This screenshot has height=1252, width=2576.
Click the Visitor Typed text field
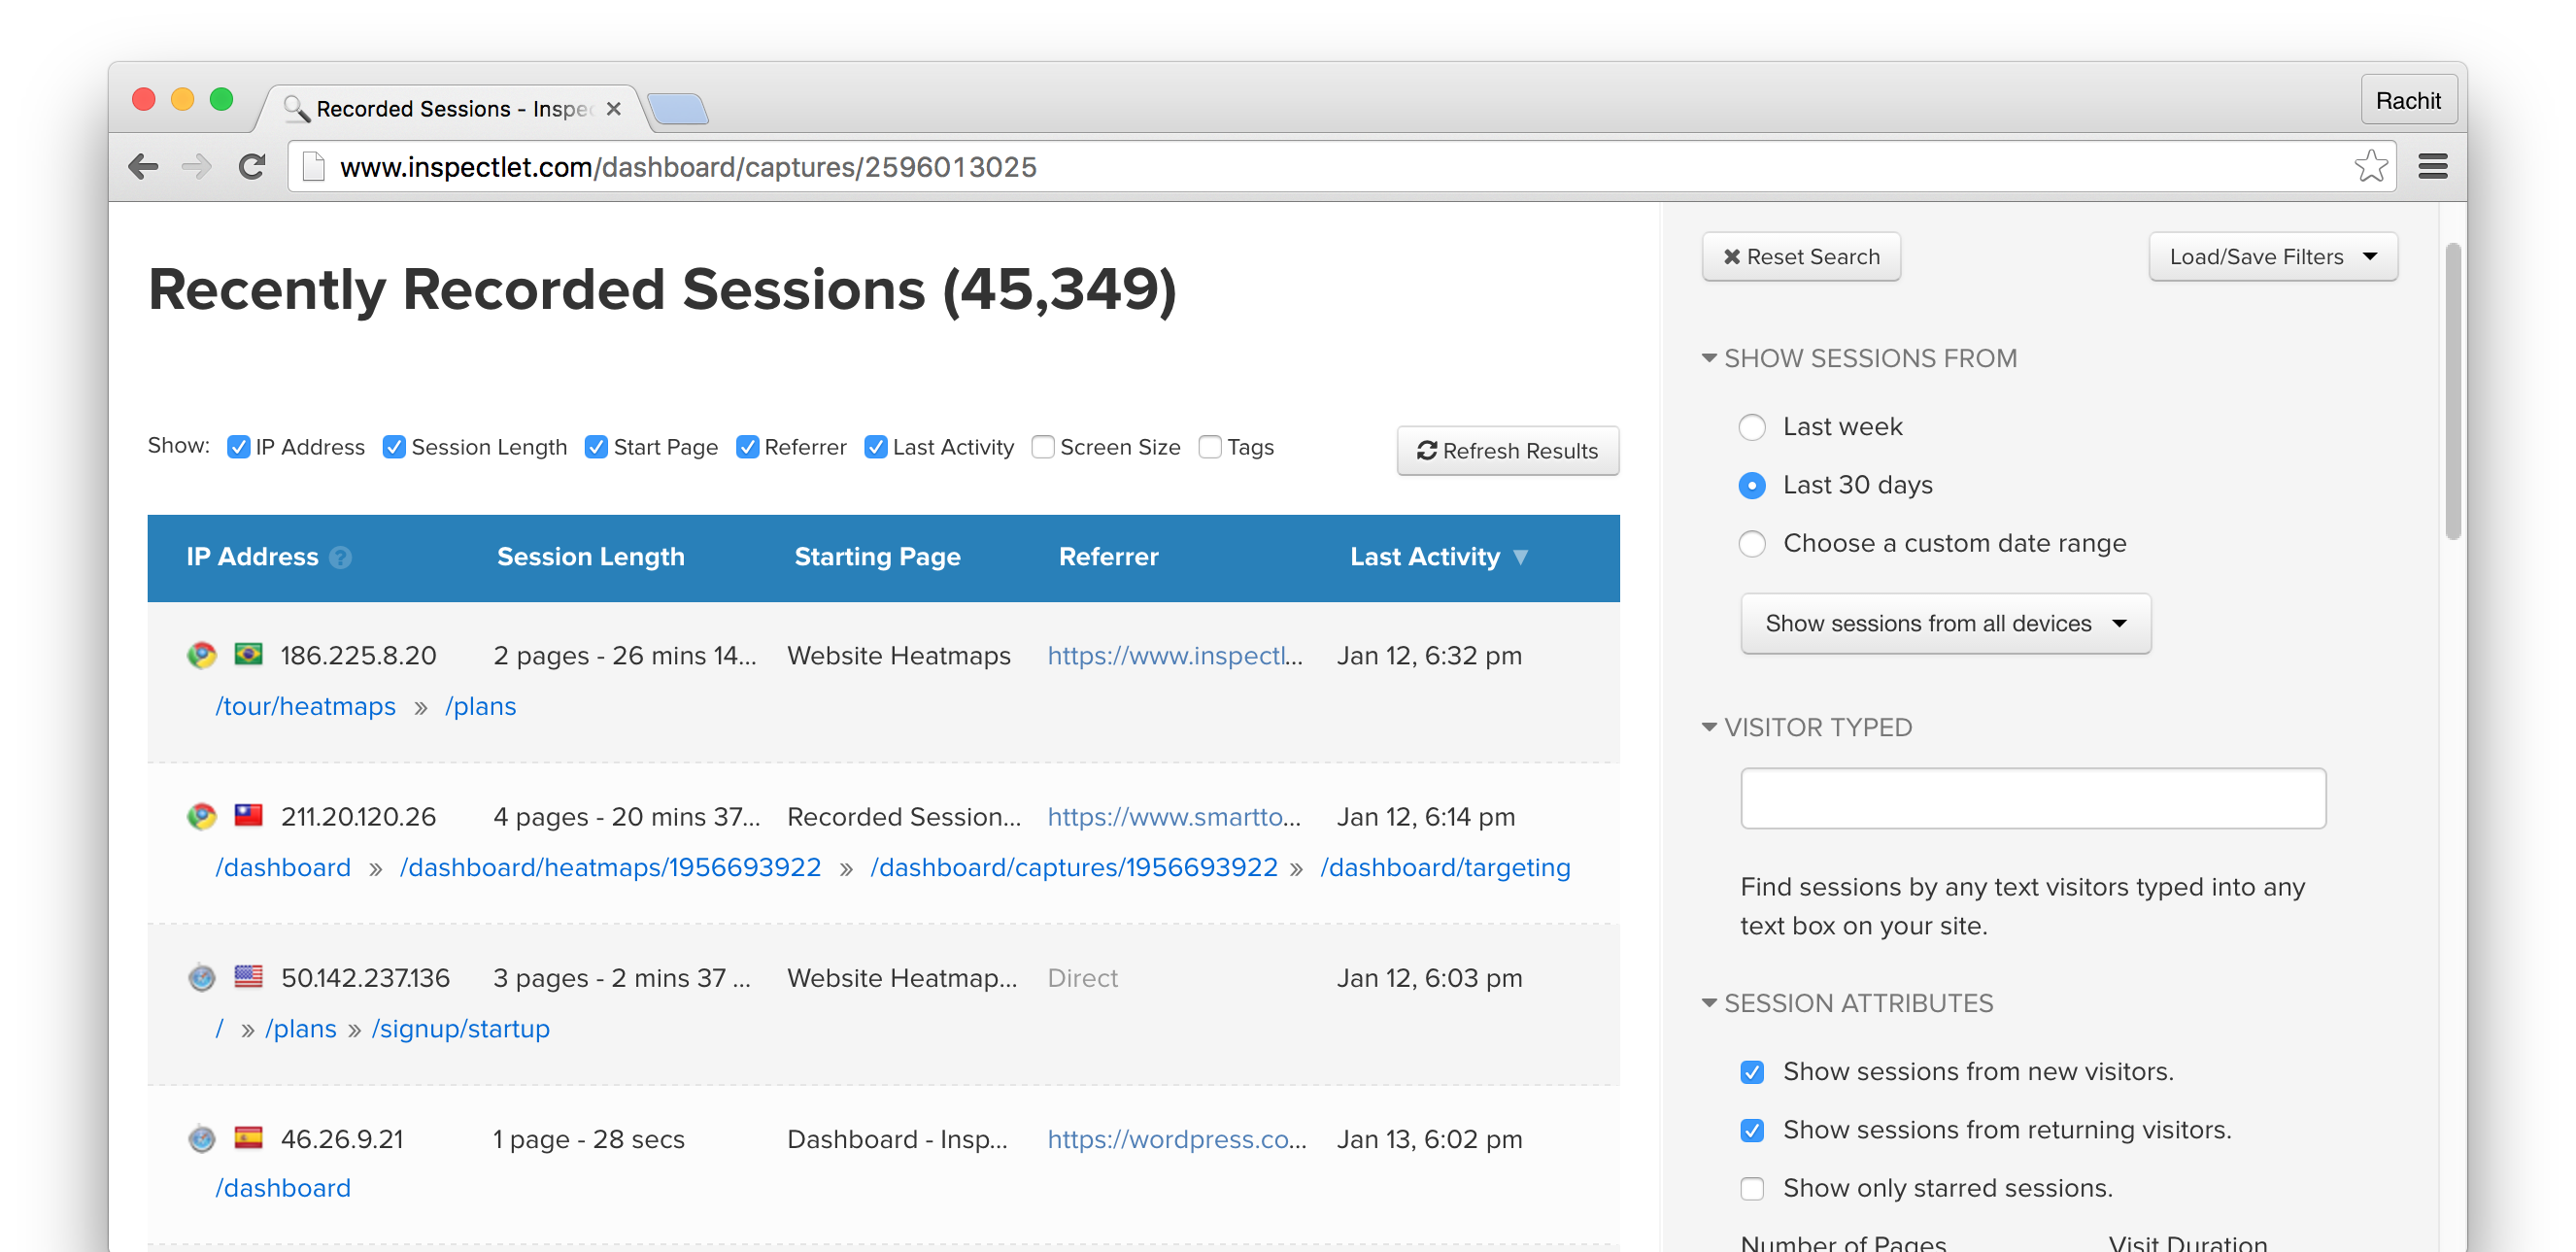pos(2033,798)
